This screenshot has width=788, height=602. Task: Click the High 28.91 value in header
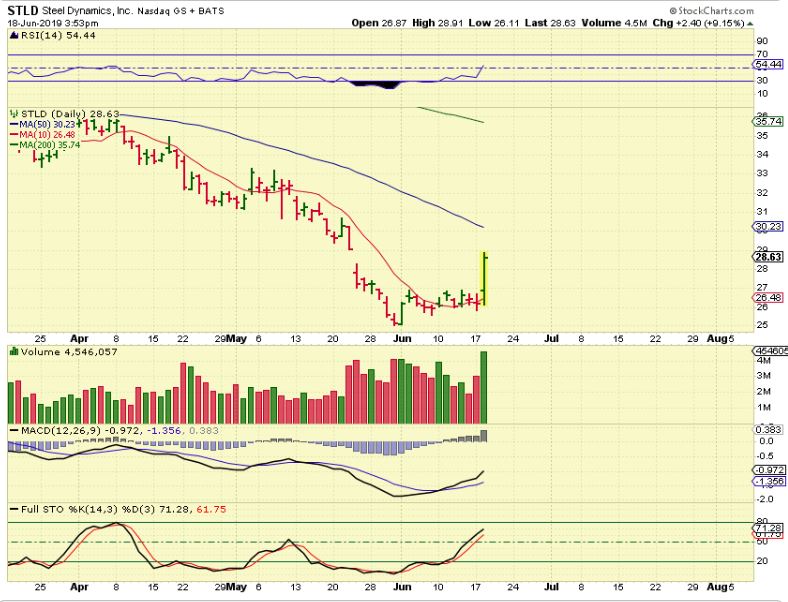pos(437,23)
